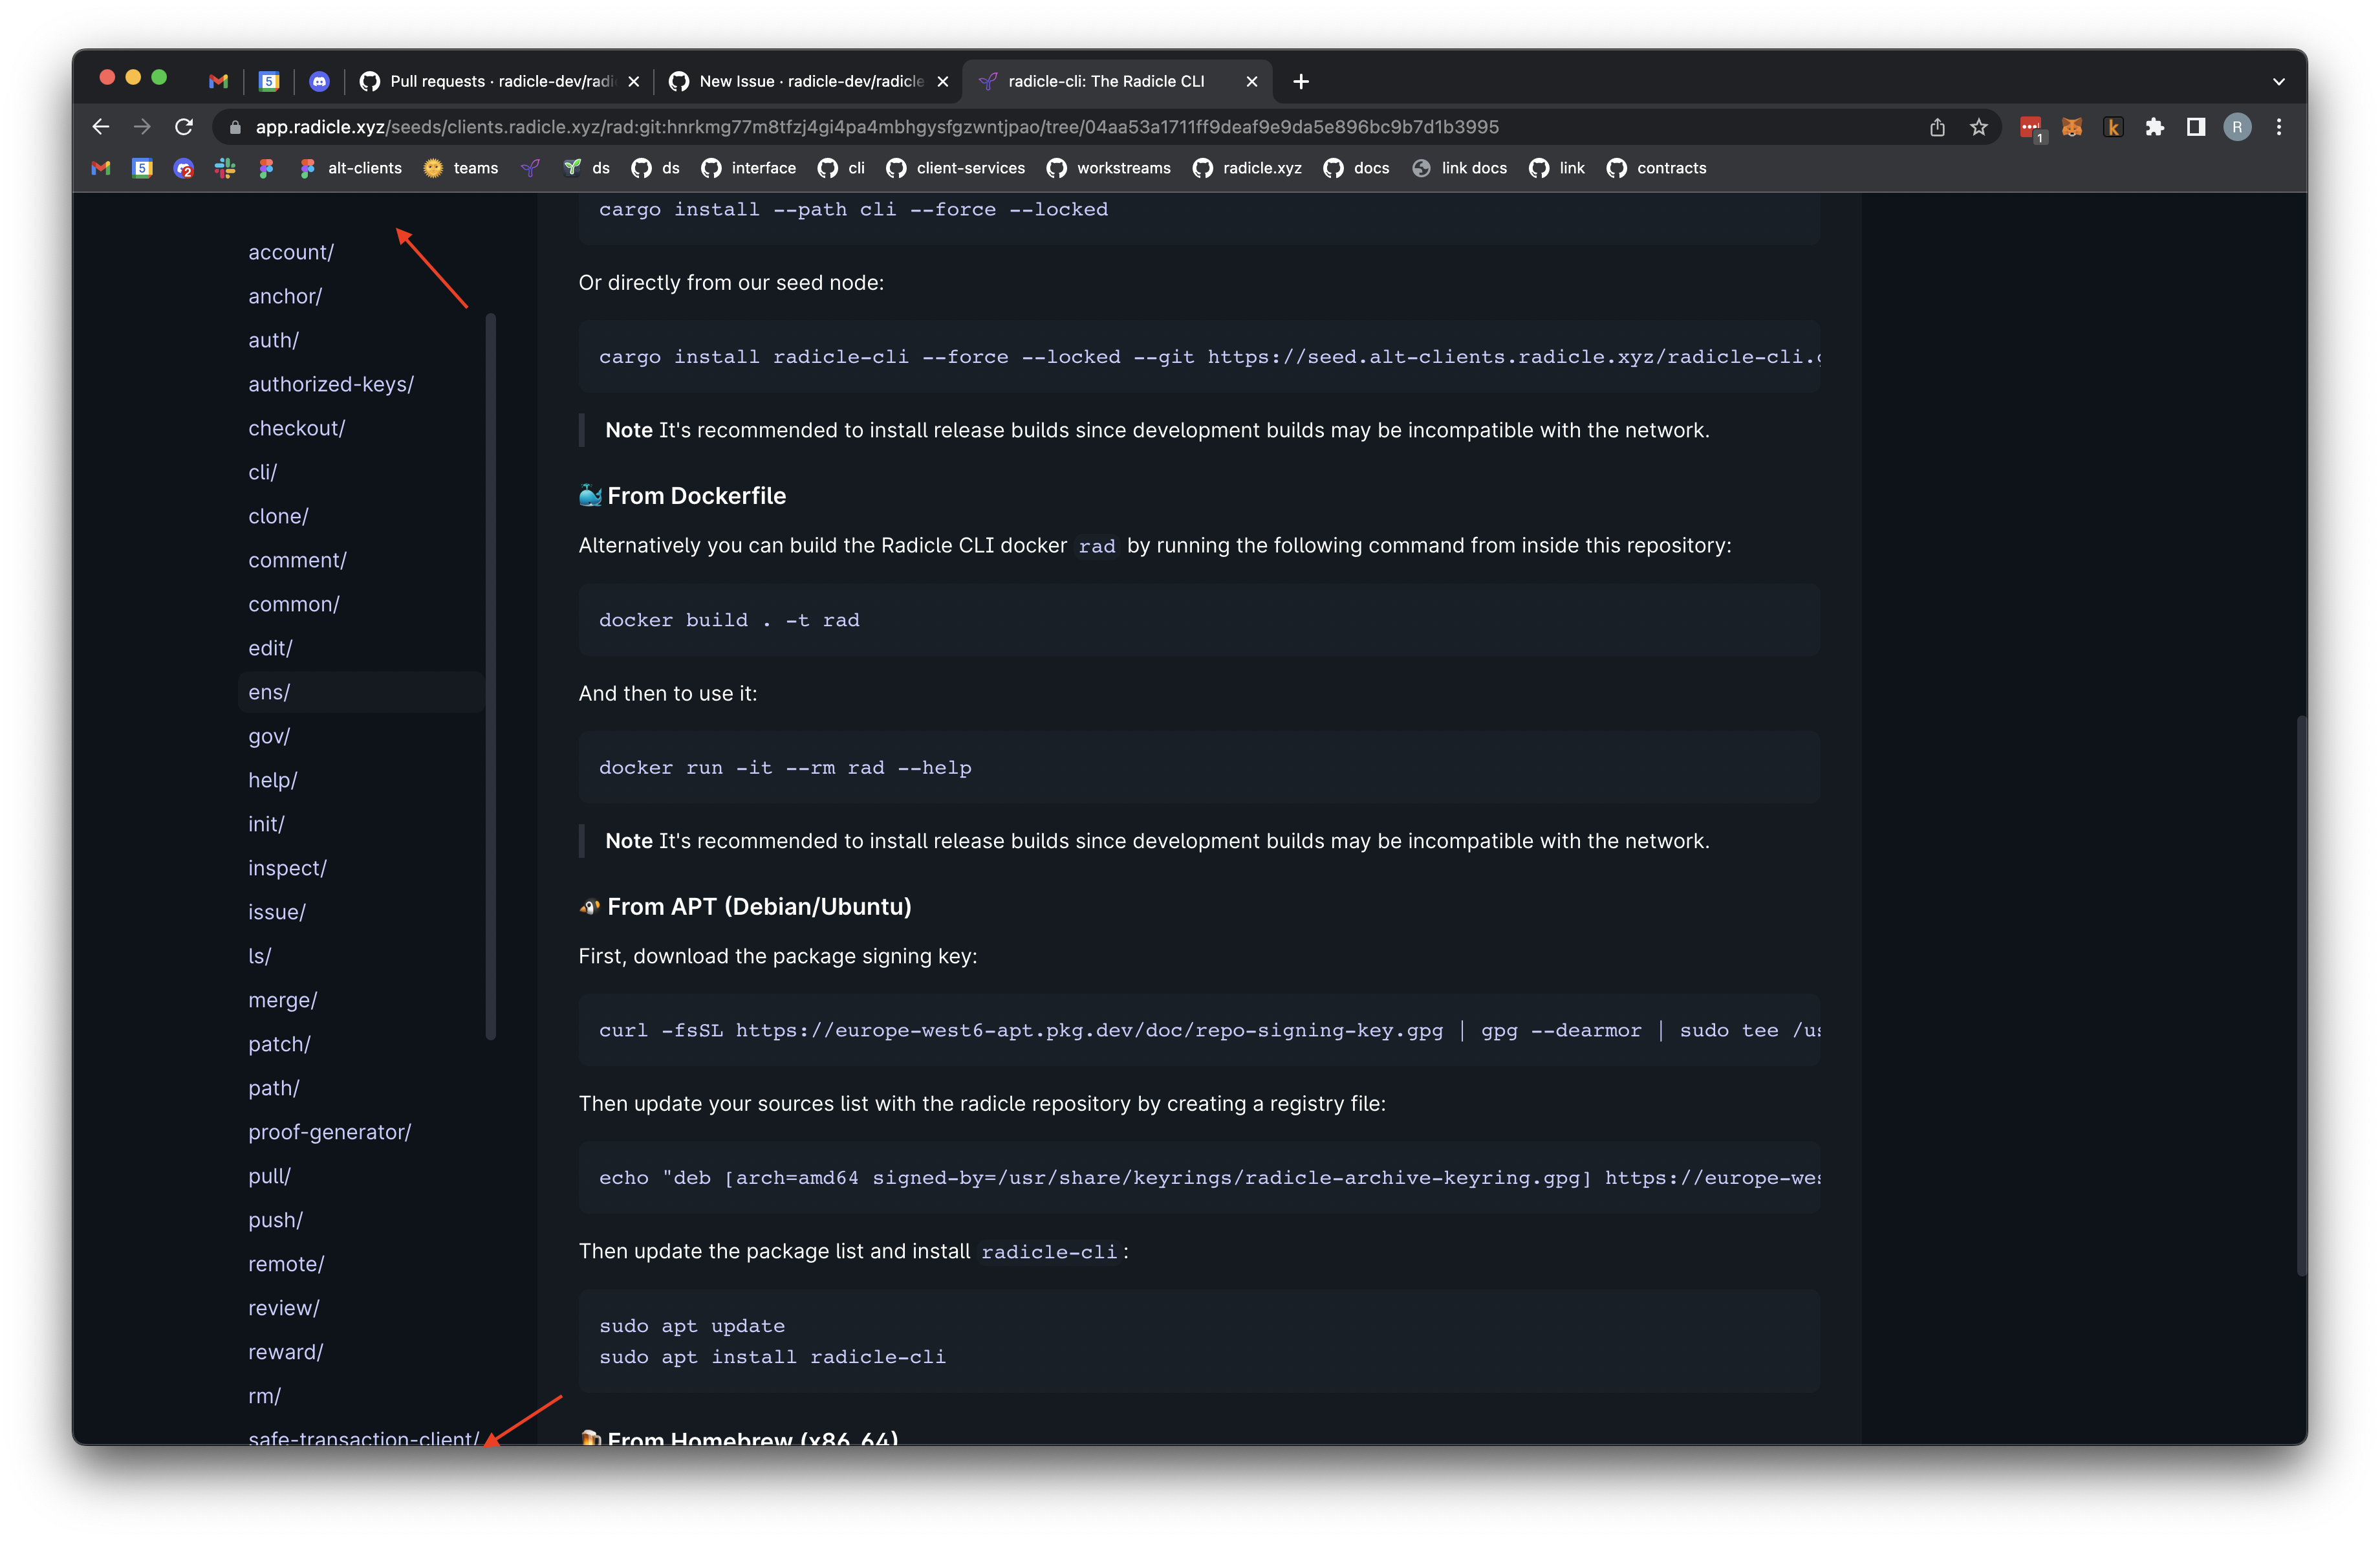The image size is (2380, 1541).
Task: Open the alt-clients bookmark
Action: [x=352, y=168]
